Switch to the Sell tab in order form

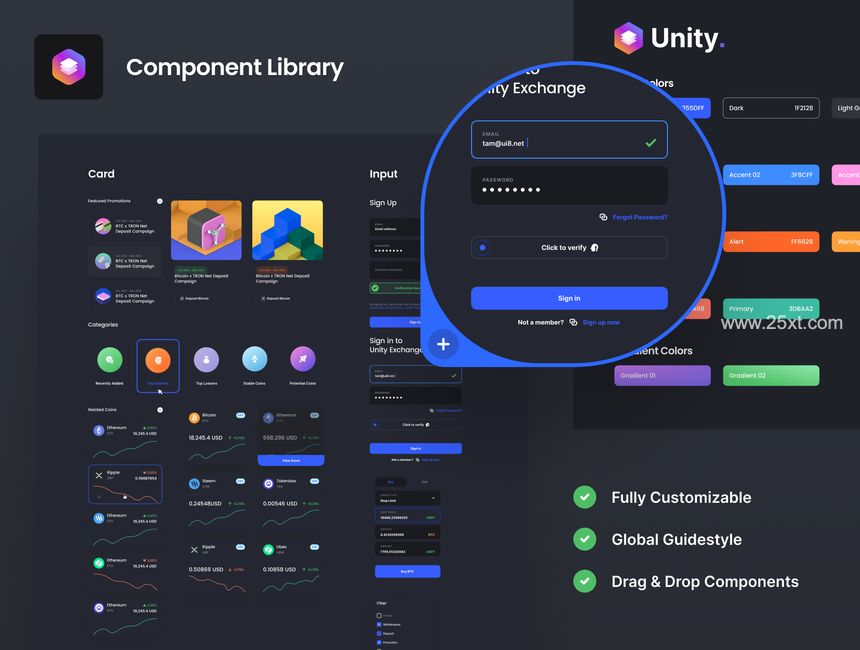coord(424,482)
